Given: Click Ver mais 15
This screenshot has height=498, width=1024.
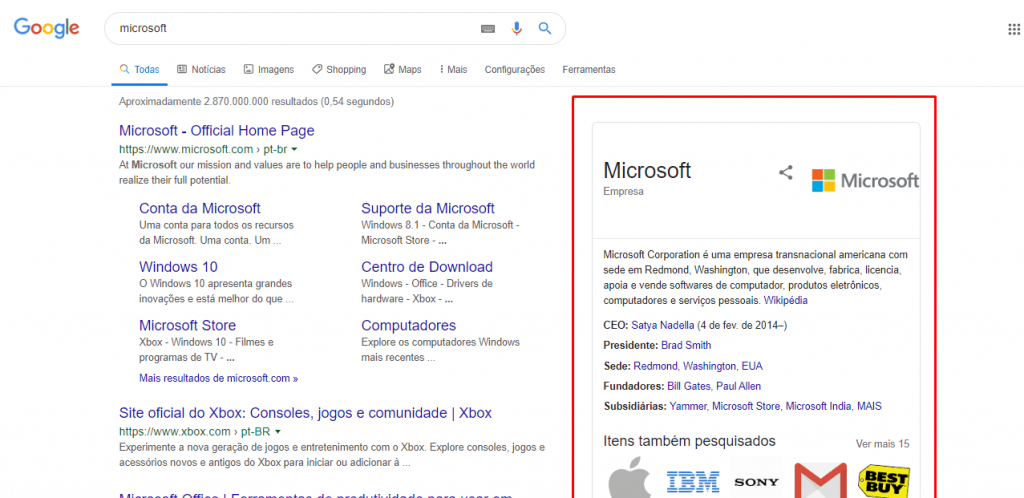Looking at the screenshot, I should point(882,444).
